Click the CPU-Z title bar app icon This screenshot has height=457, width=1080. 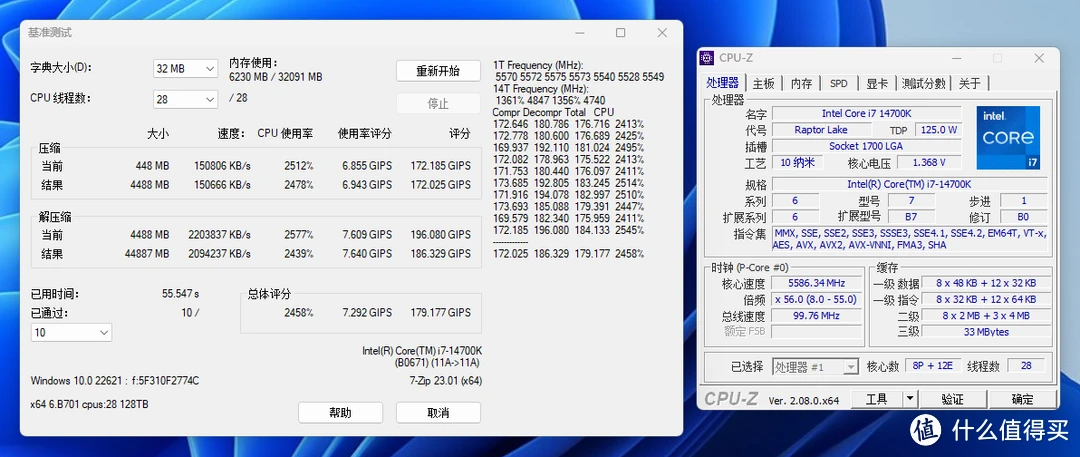pos(707,58)
